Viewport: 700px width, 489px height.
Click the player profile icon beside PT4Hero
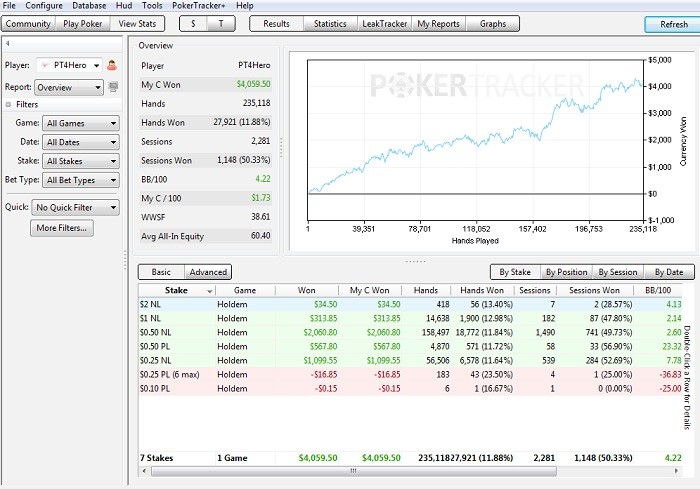(112, 65)
